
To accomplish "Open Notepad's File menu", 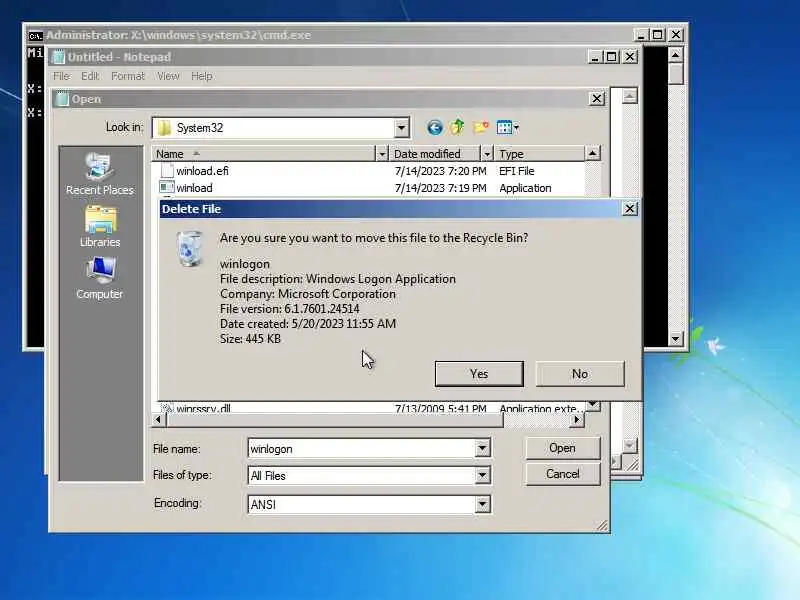I will [x=61, y=76].
